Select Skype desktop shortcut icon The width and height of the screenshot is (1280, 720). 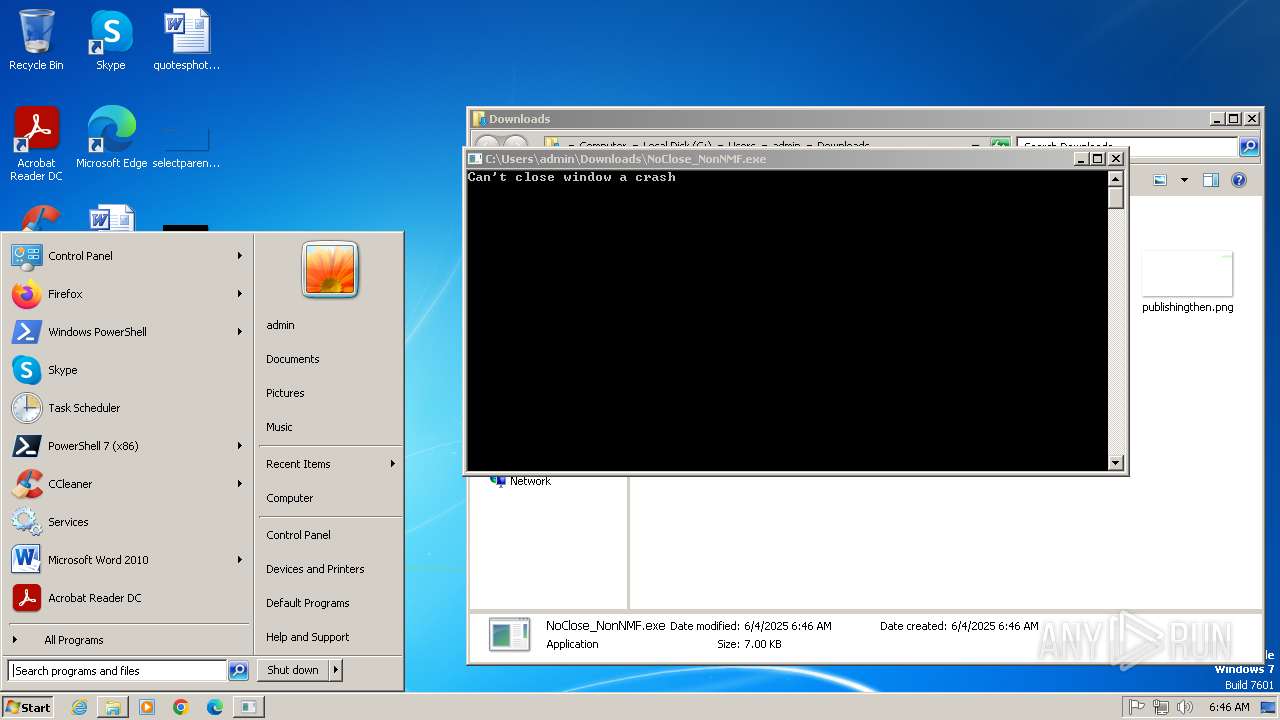[111, 41]
